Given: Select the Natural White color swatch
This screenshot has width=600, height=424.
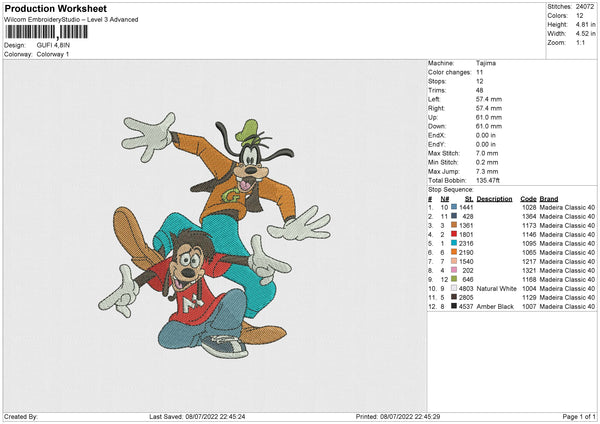Looking at the screenshot, I should (454, 288).
